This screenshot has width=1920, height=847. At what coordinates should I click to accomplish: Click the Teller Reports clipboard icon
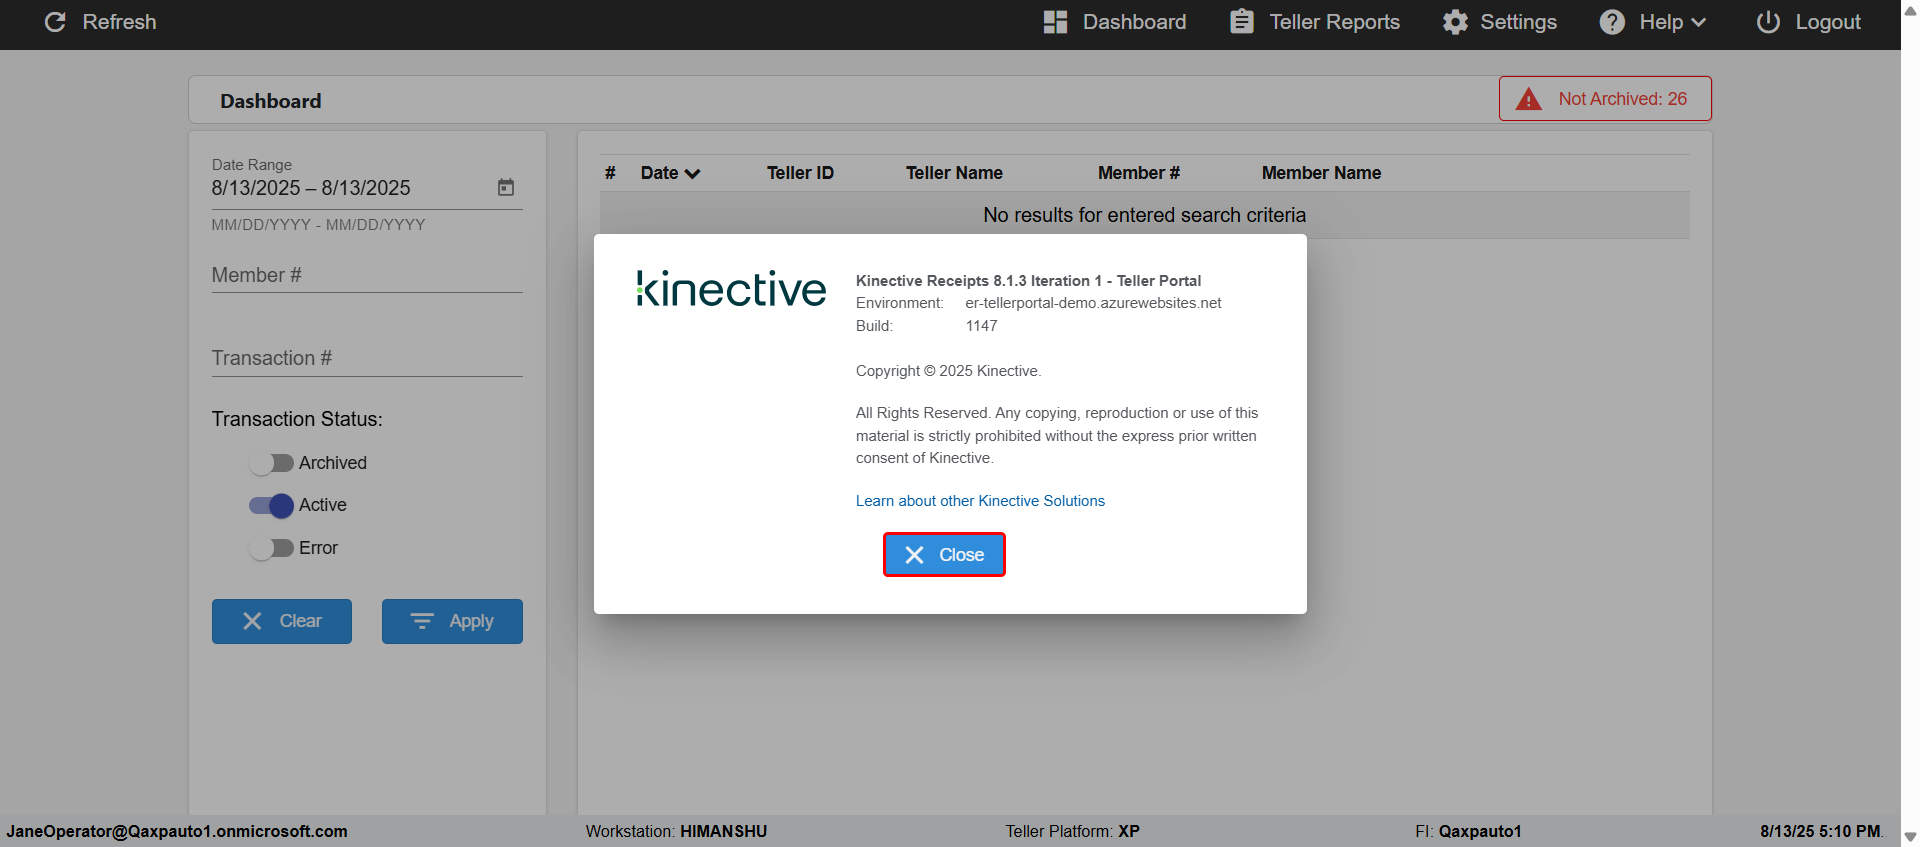1242,22
